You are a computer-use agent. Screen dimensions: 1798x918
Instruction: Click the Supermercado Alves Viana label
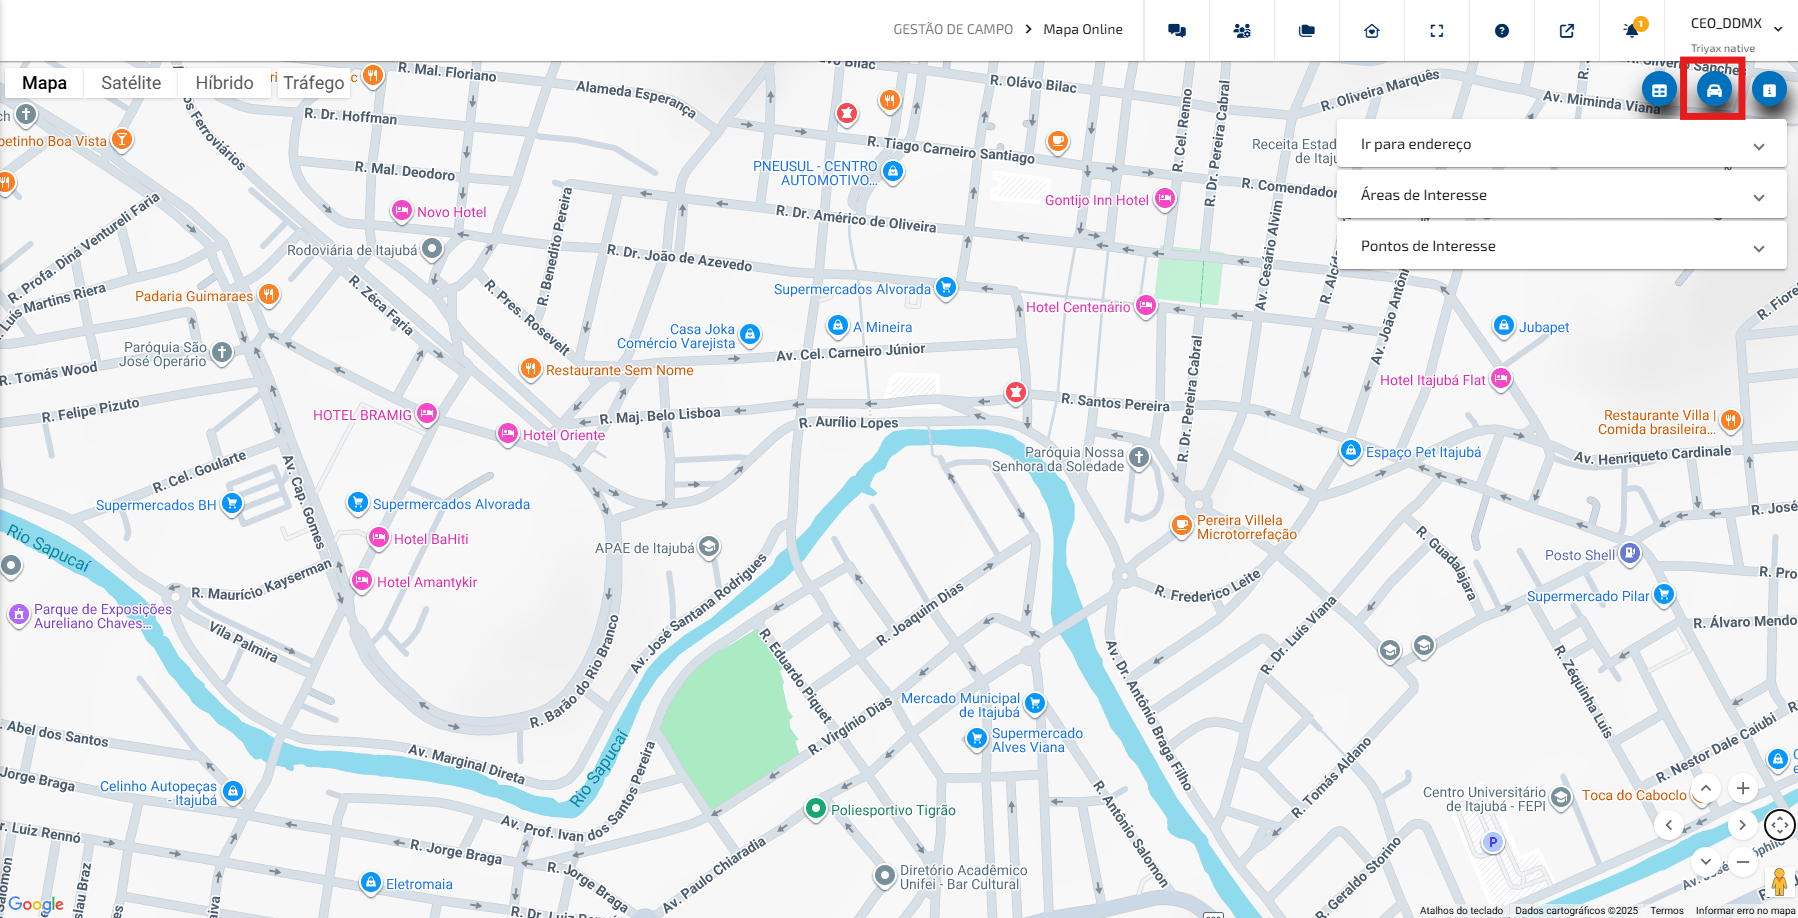click(x=1037, y=740)
